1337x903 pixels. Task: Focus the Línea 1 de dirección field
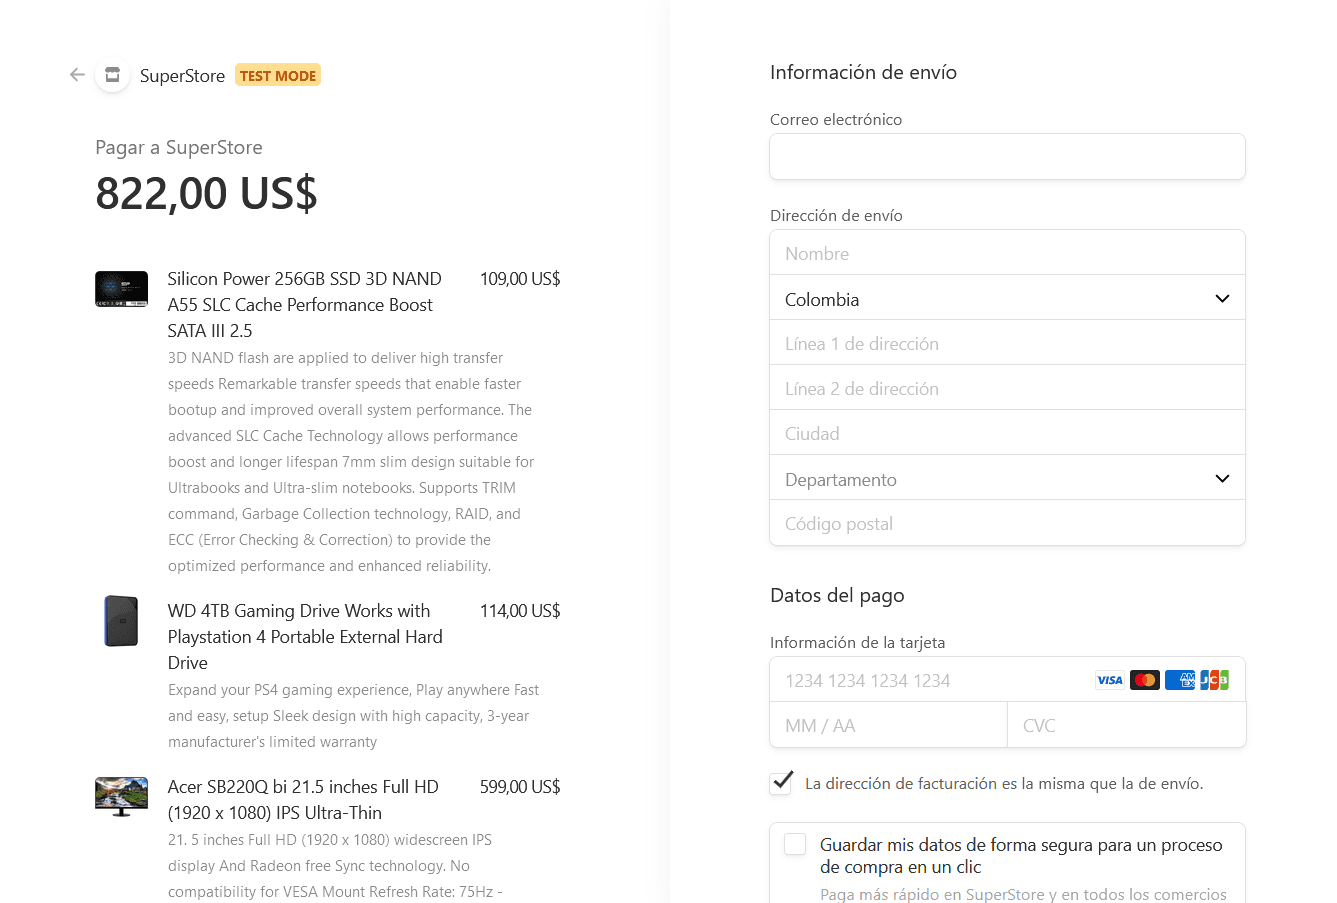1007,343
